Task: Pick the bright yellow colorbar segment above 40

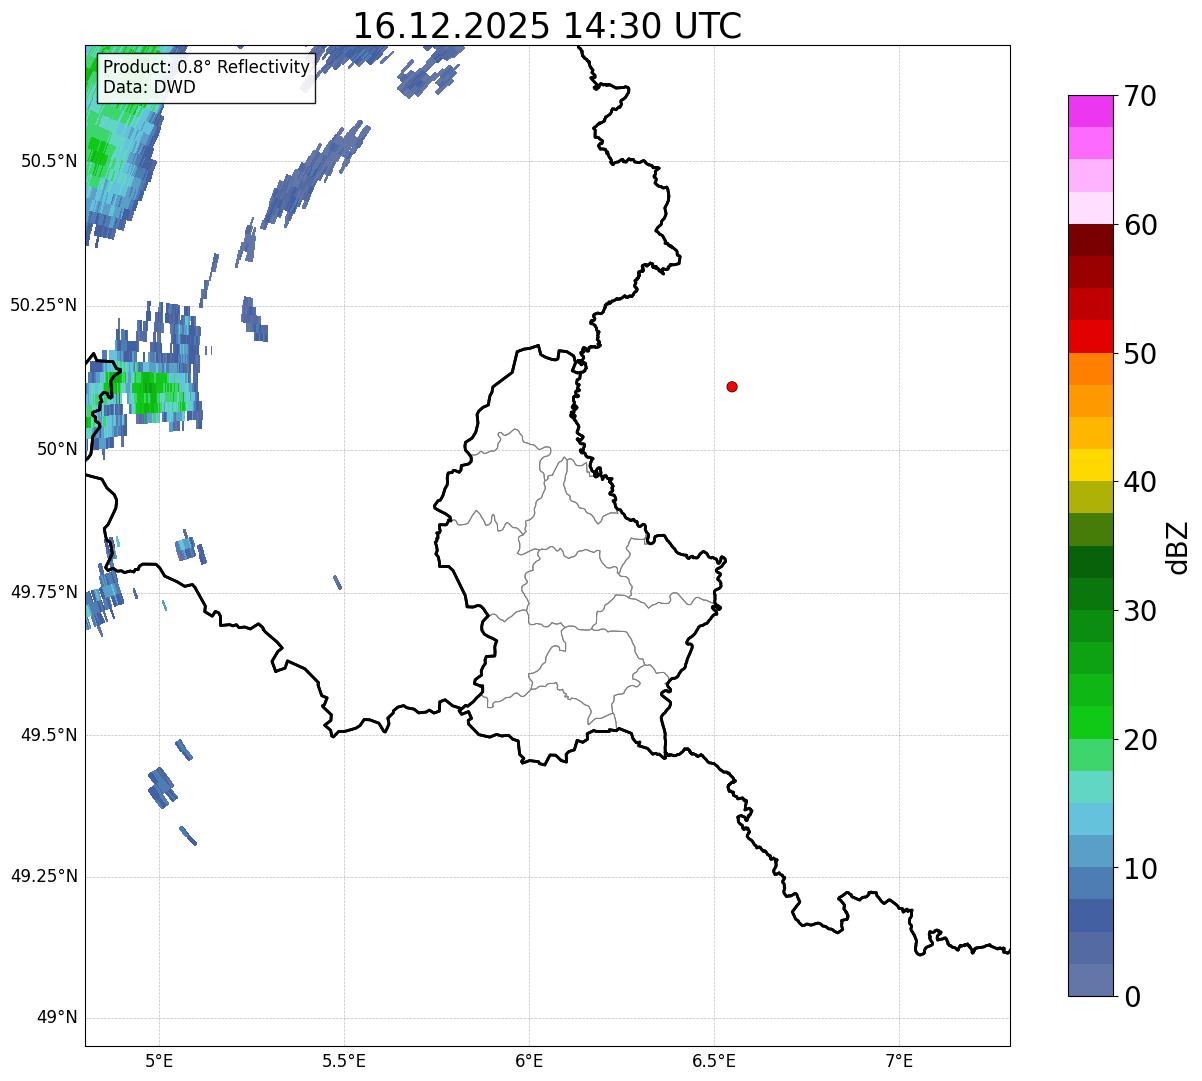Action: [x=1091, y=465]
